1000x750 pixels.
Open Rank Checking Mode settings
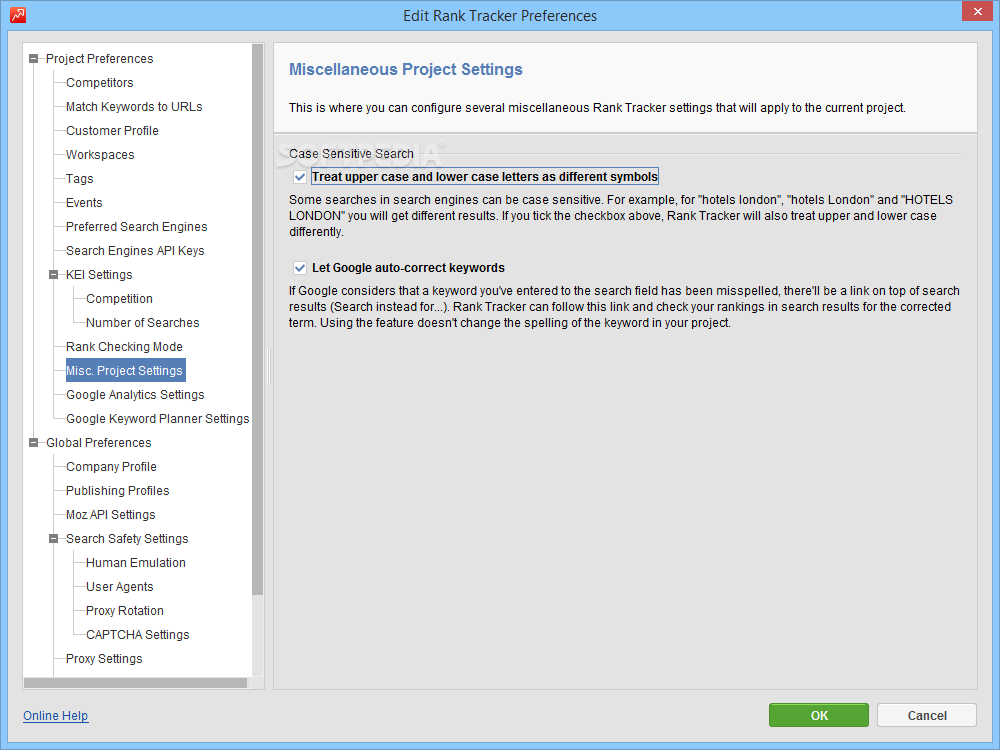(x=124, y=347)
